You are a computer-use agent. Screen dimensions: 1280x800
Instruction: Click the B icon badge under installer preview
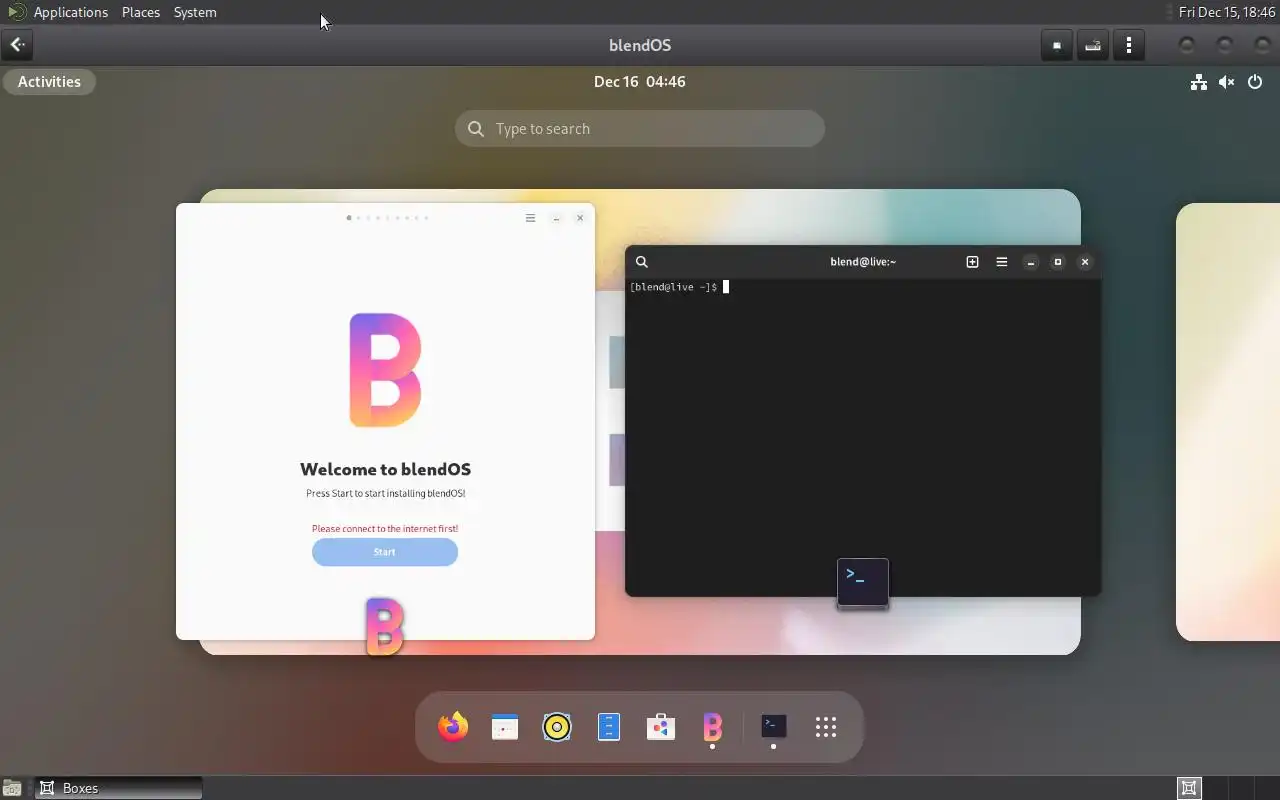[x=385, y=627]
